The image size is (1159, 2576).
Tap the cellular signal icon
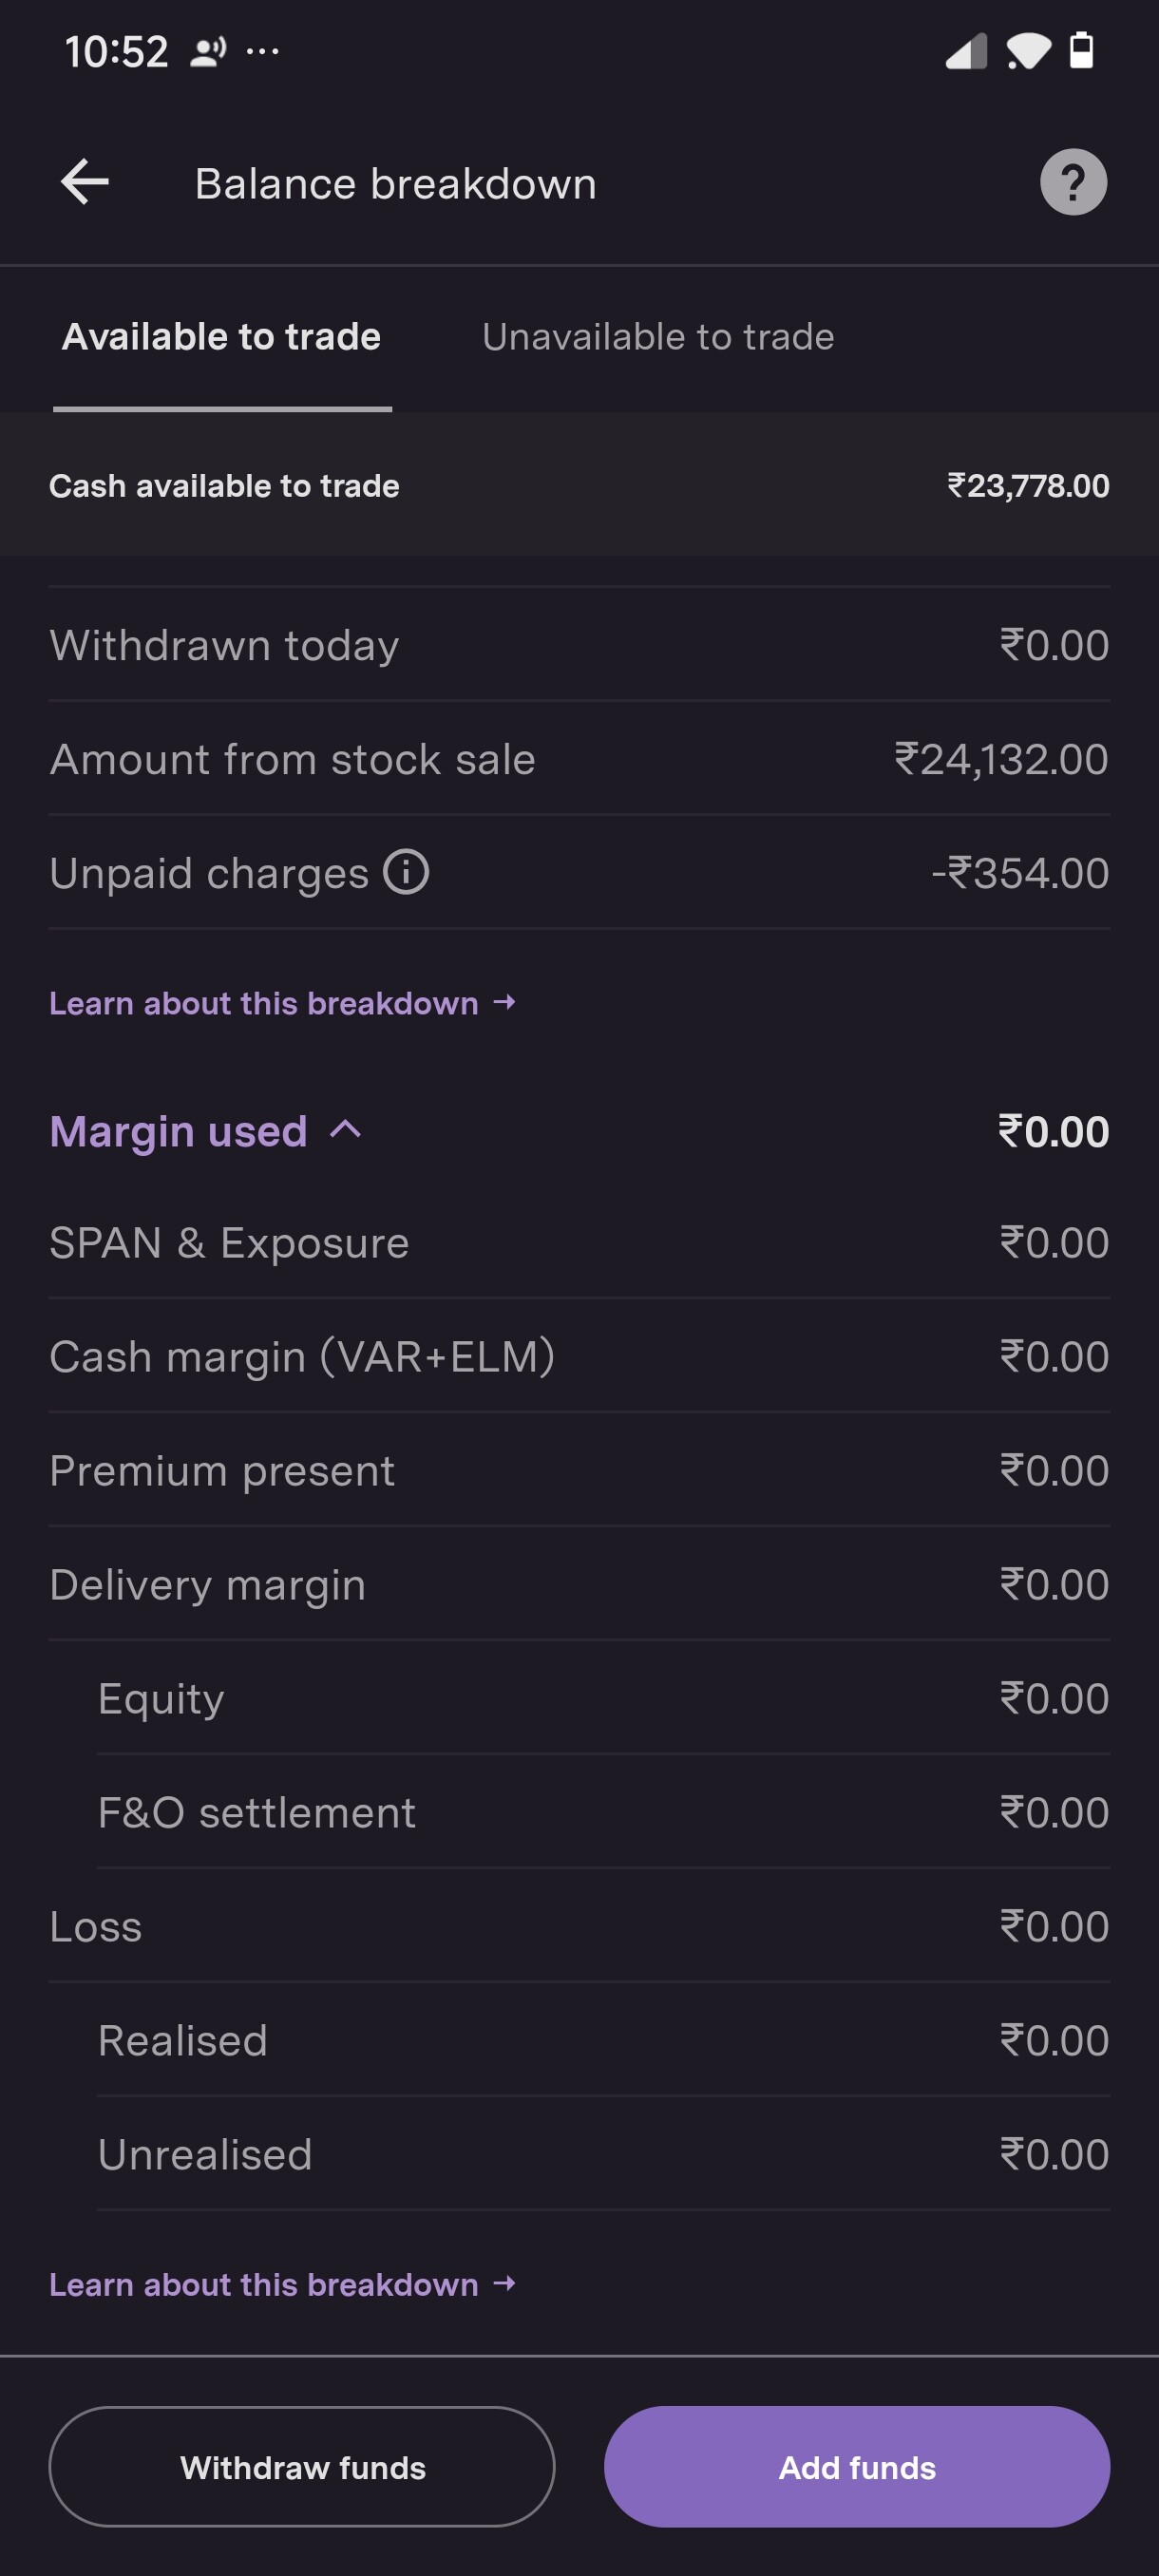click(966, 51)
